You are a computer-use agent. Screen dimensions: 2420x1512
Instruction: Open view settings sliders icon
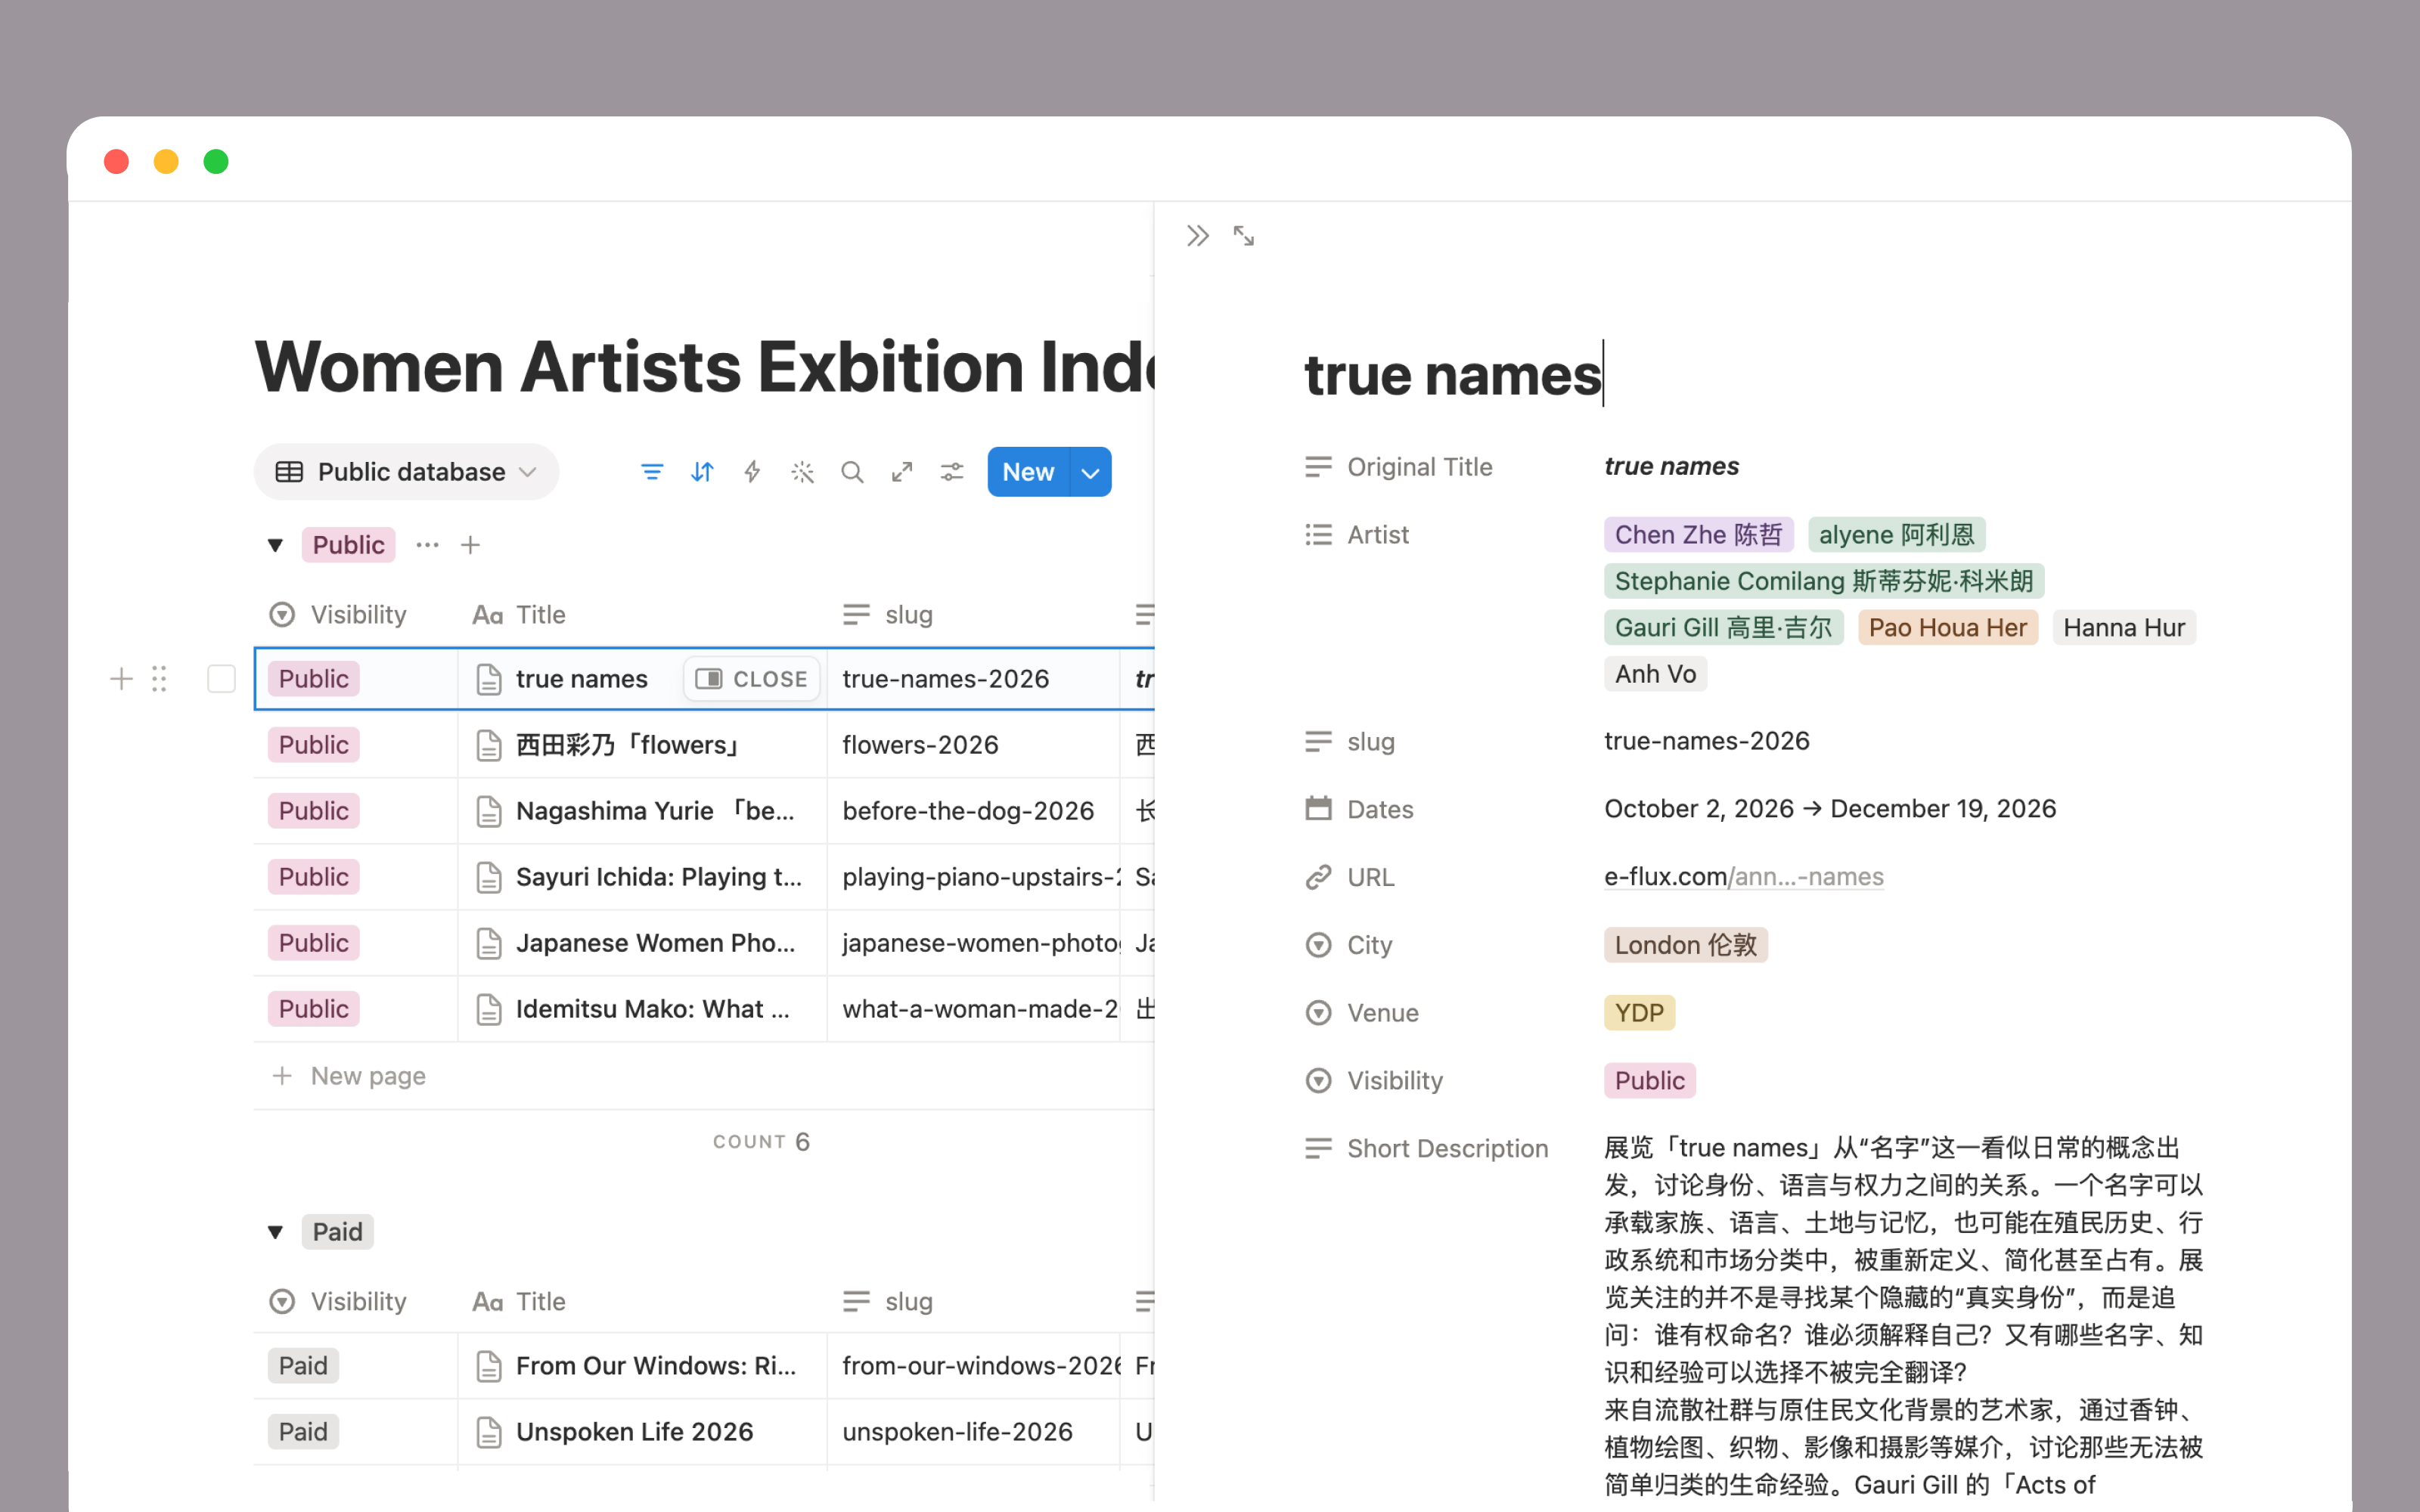[x=952, y=472]
